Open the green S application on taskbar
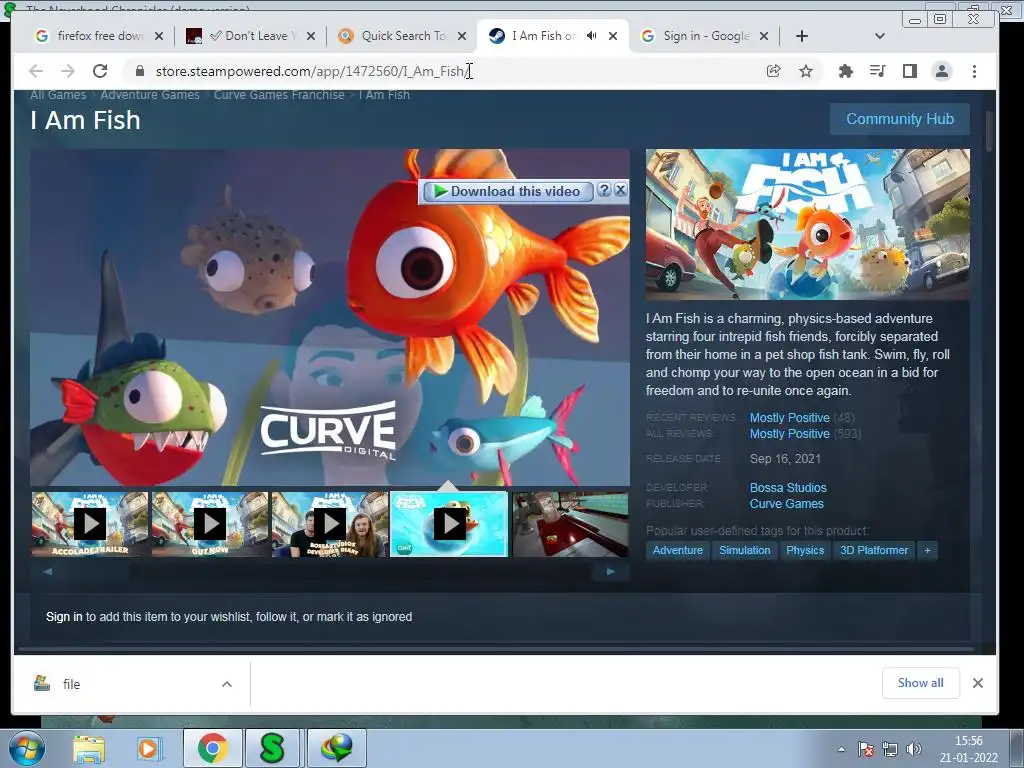The image size is (1024, 768). (x=272, y=748)
